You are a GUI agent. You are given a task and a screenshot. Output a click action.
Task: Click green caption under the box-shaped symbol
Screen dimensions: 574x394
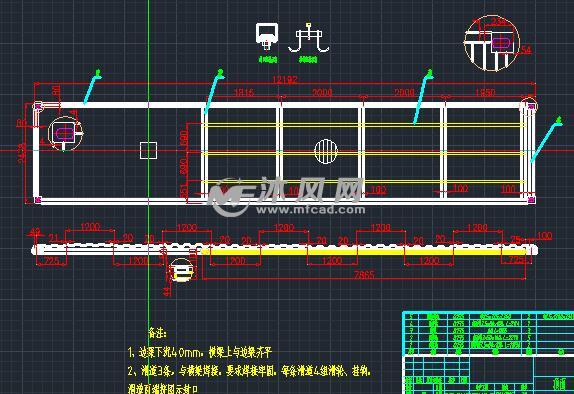click(x=268, y=59)
